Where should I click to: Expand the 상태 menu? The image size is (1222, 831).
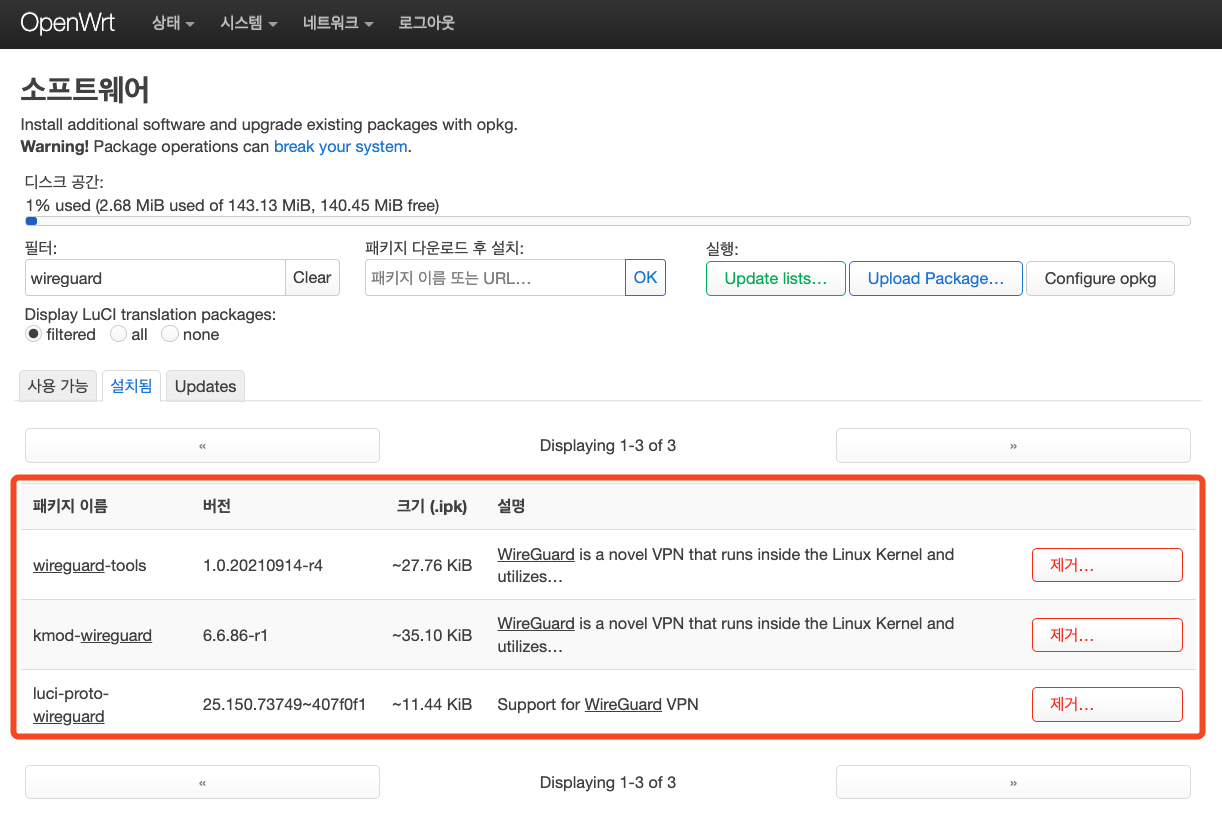pos(173,23)
